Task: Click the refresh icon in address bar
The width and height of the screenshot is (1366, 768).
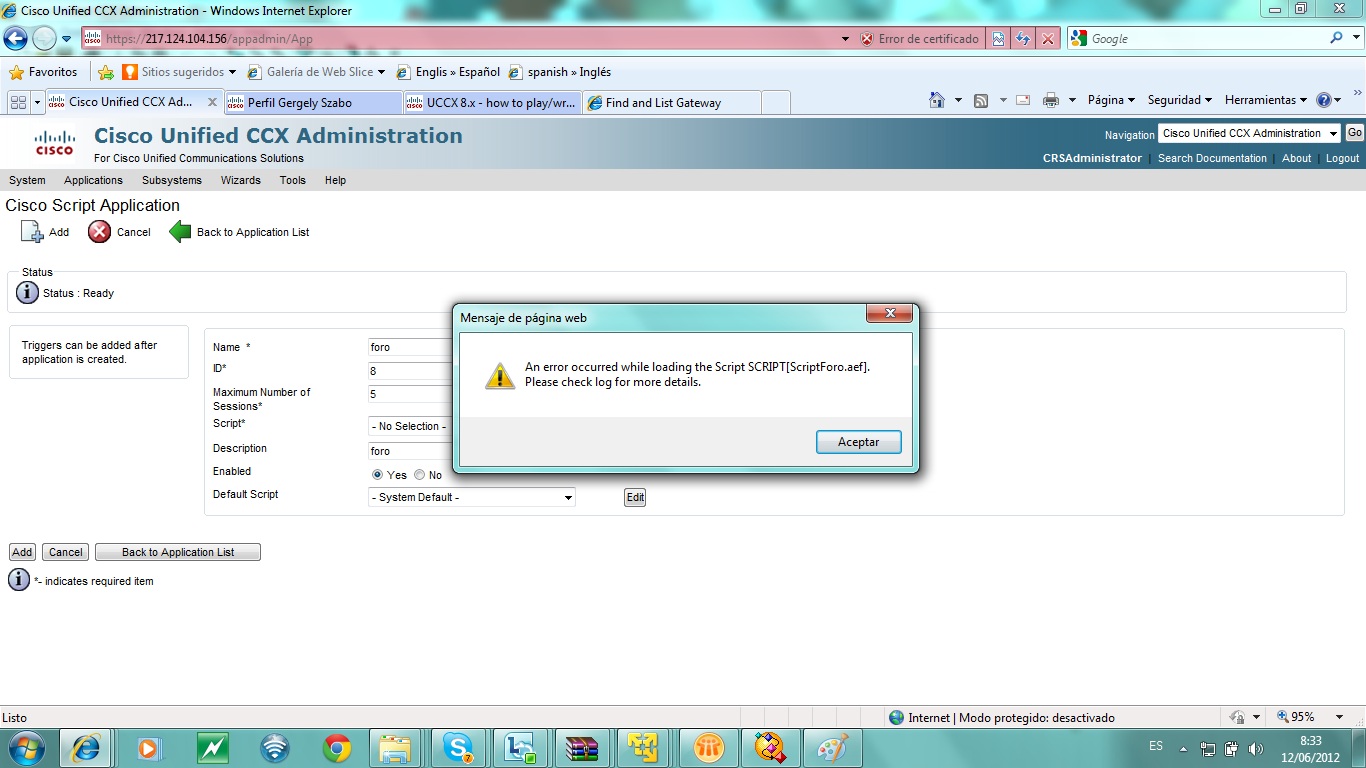Action: point(1023,39)
